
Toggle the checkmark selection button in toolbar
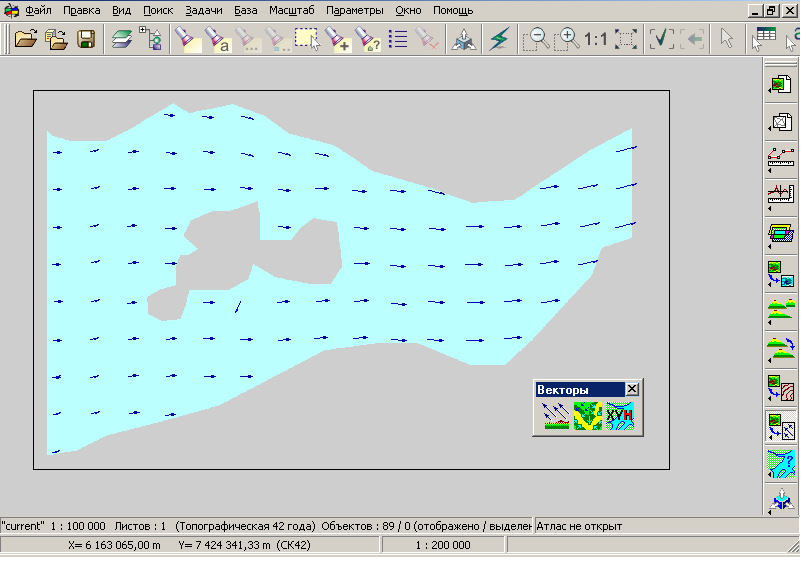(x=661, y=40)
